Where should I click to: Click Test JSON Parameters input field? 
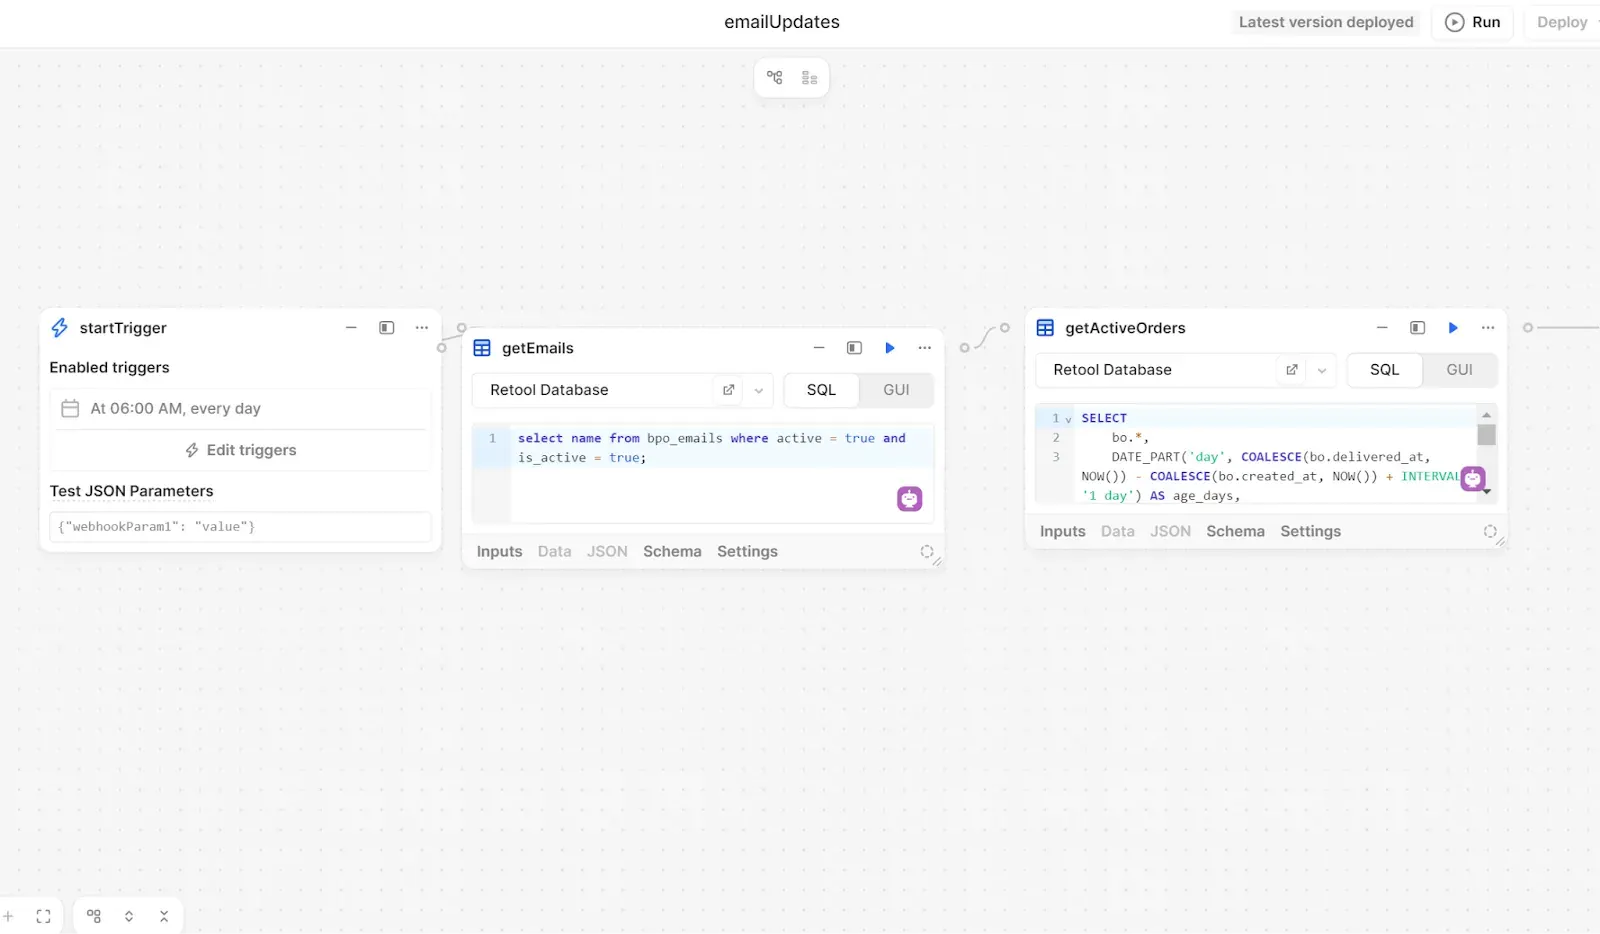[x=240, y=526]
